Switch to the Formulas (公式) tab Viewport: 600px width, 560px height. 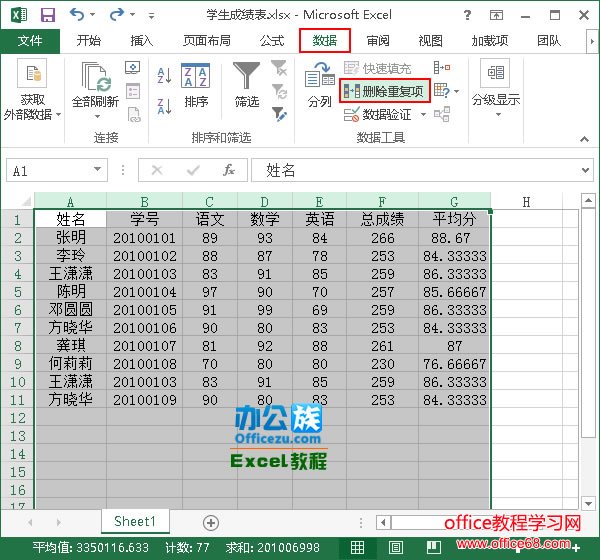(x=272, y=41)
